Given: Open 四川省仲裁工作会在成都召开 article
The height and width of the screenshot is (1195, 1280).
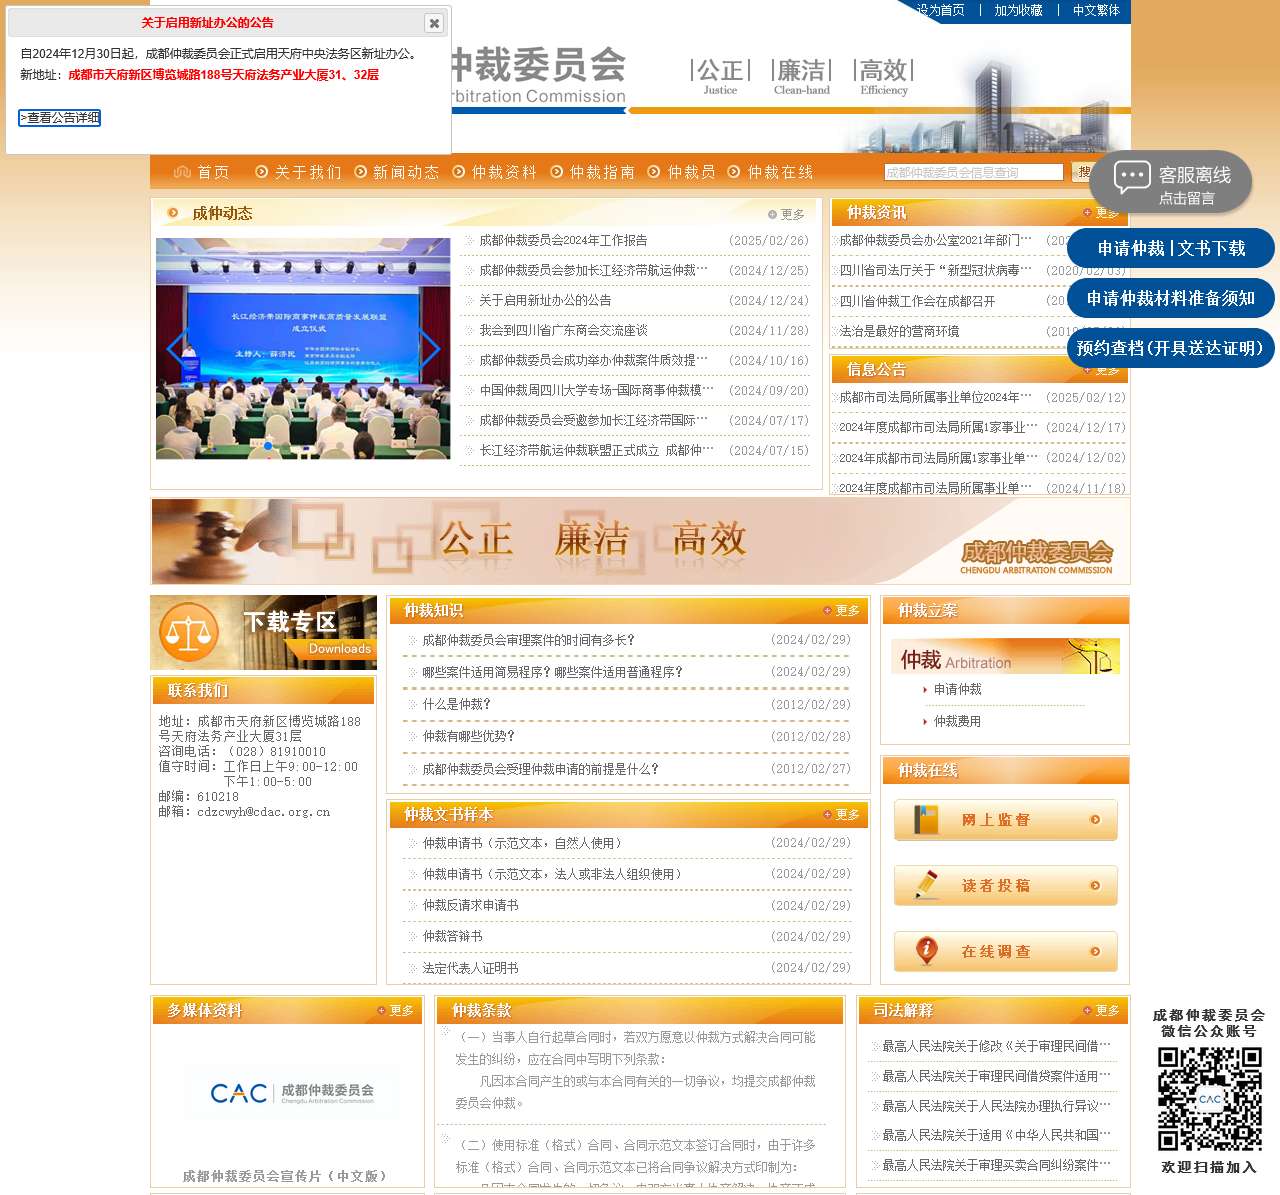Looking at the screenshot, I should [917, 301].
